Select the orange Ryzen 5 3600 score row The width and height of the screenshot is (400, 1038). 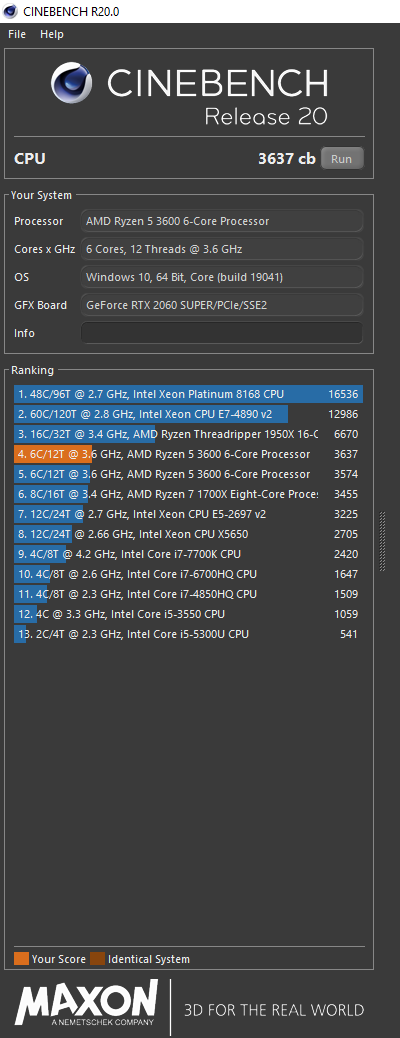click(188, 454)
